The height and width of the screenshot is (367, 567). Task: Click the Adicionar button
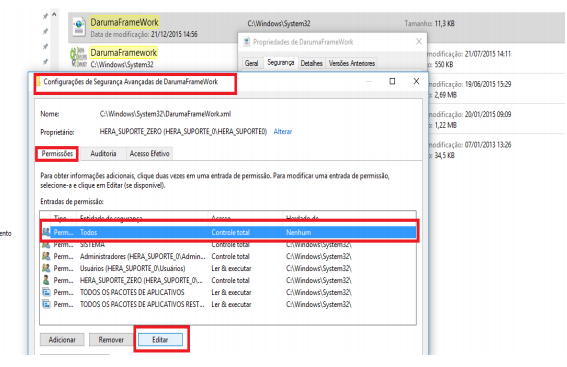[x=62, y=340]
